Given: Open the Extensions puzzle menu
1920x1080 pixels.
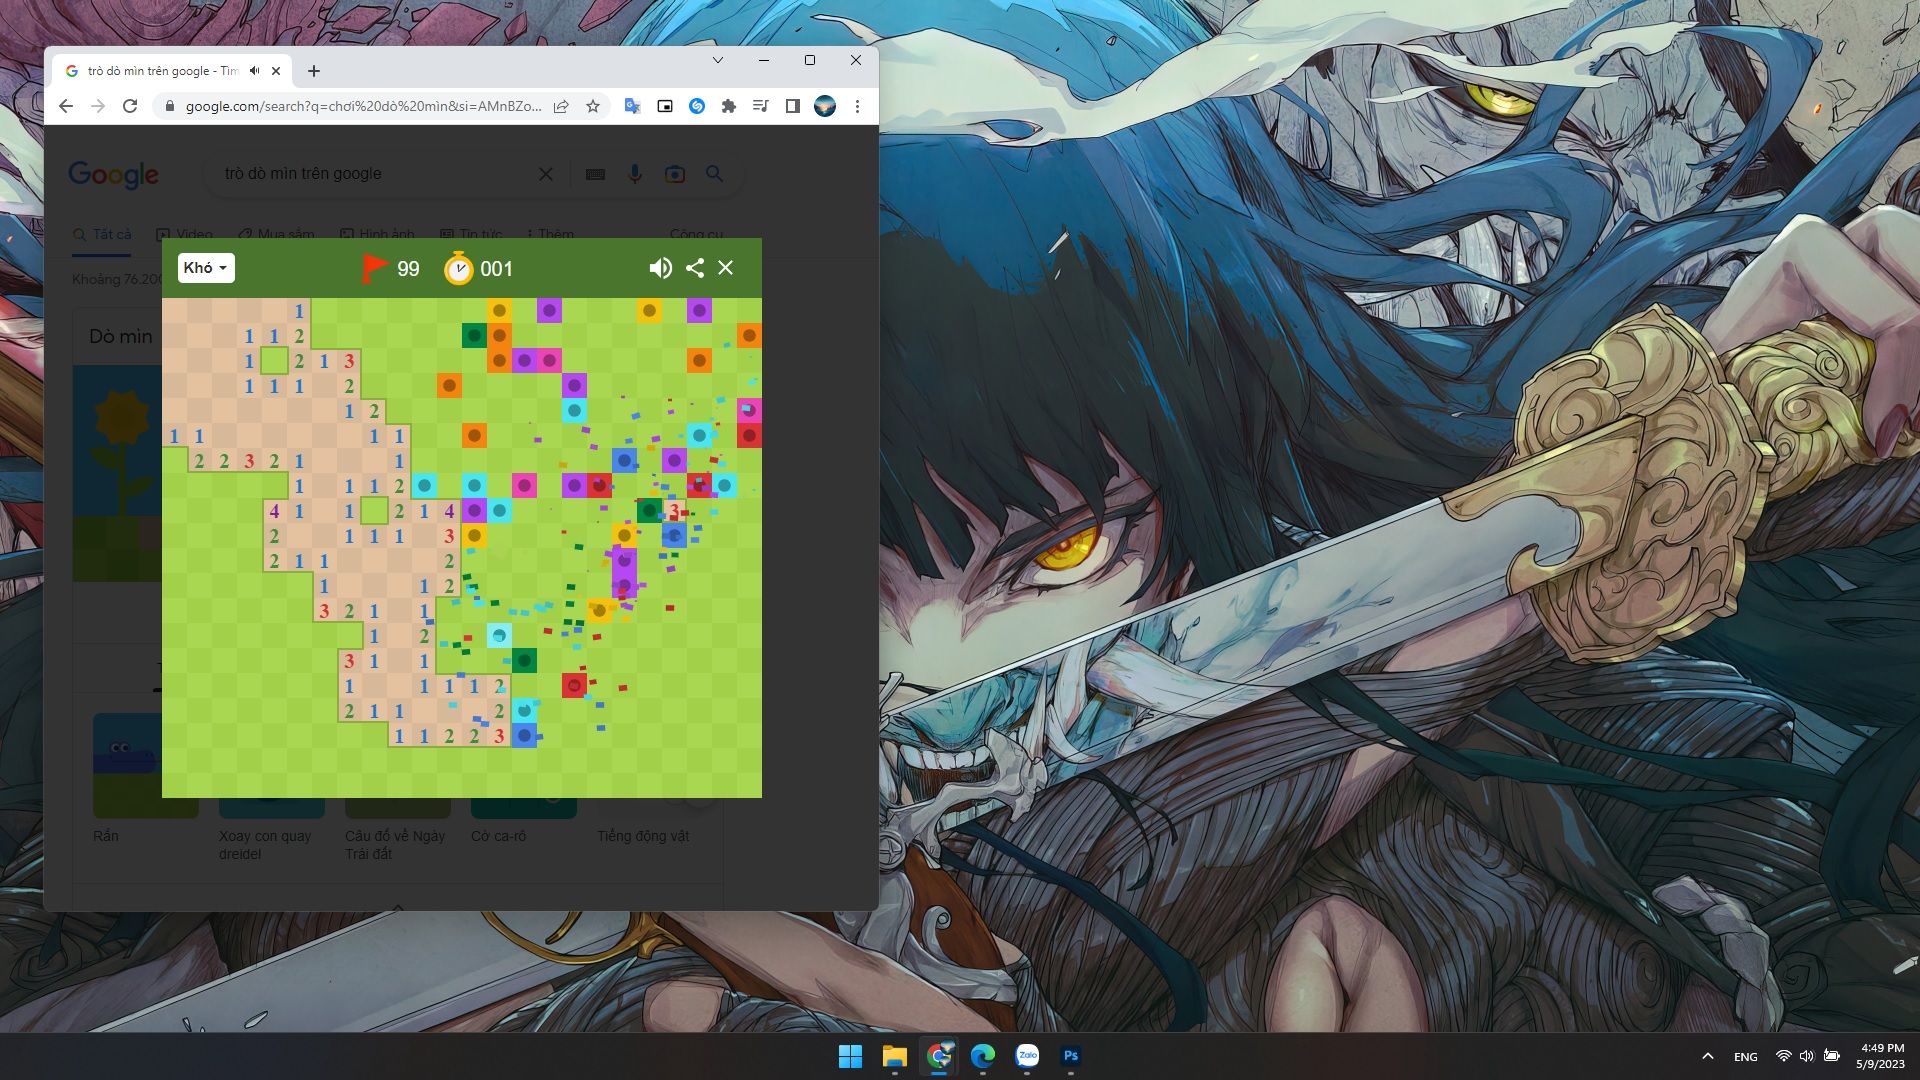Looking at the screenshot, I should click(x=729, y=106).
